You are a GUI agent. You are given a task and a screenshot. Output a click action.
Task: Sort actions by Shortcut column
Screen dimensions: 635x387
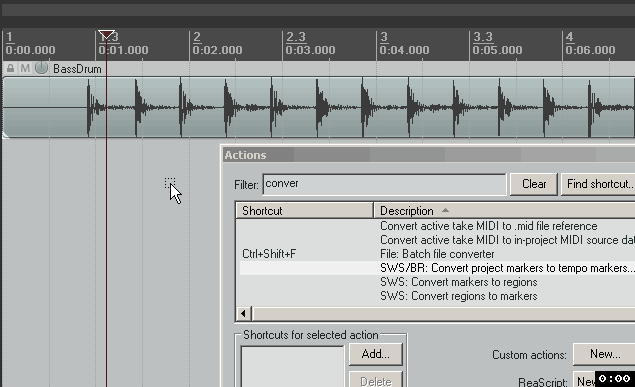pyautogui.click(x=304, y=211)
